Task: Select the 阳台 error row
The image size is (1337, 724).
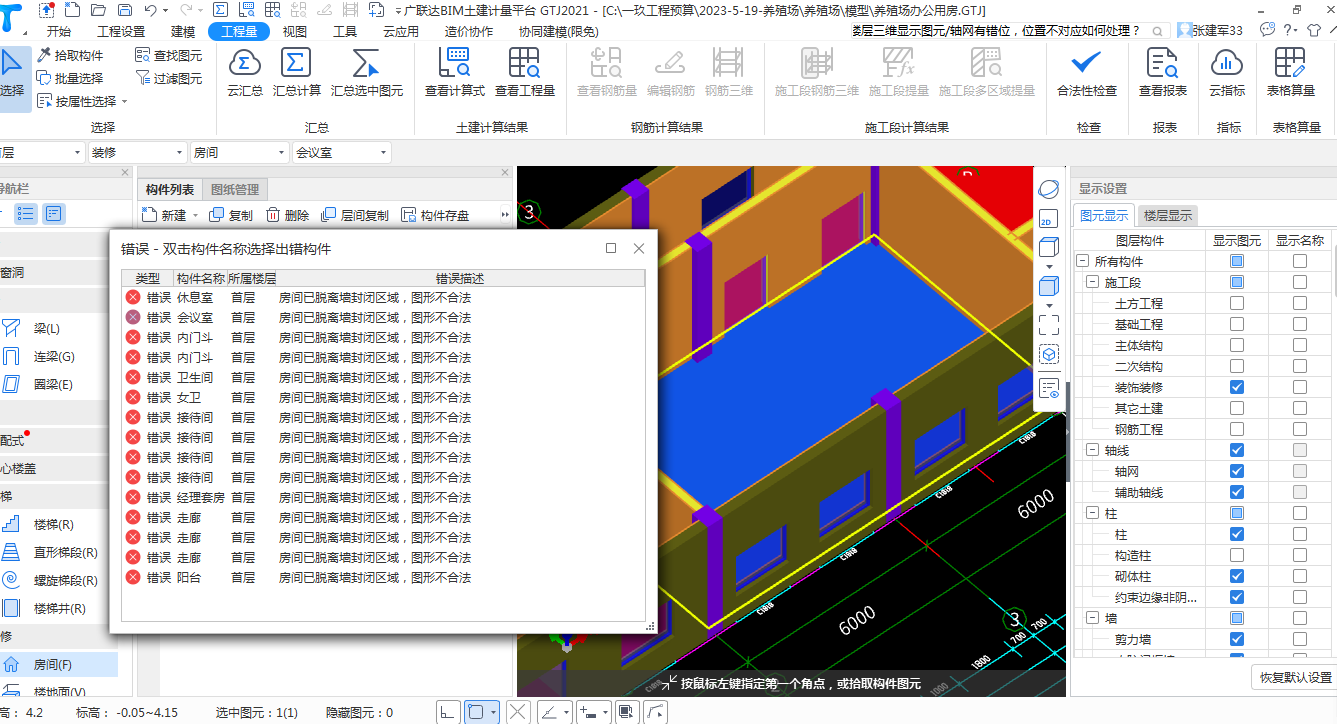Action: (384, 577)
